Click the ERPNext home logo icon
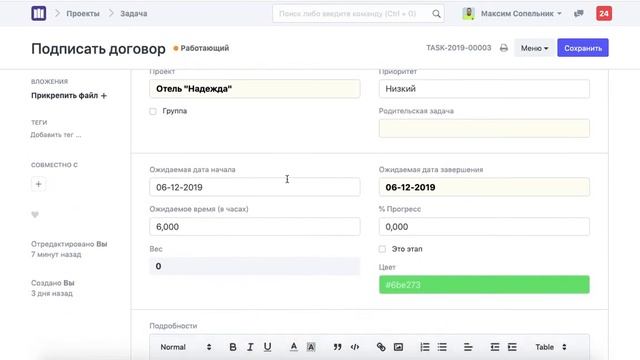 click(39, 13)
